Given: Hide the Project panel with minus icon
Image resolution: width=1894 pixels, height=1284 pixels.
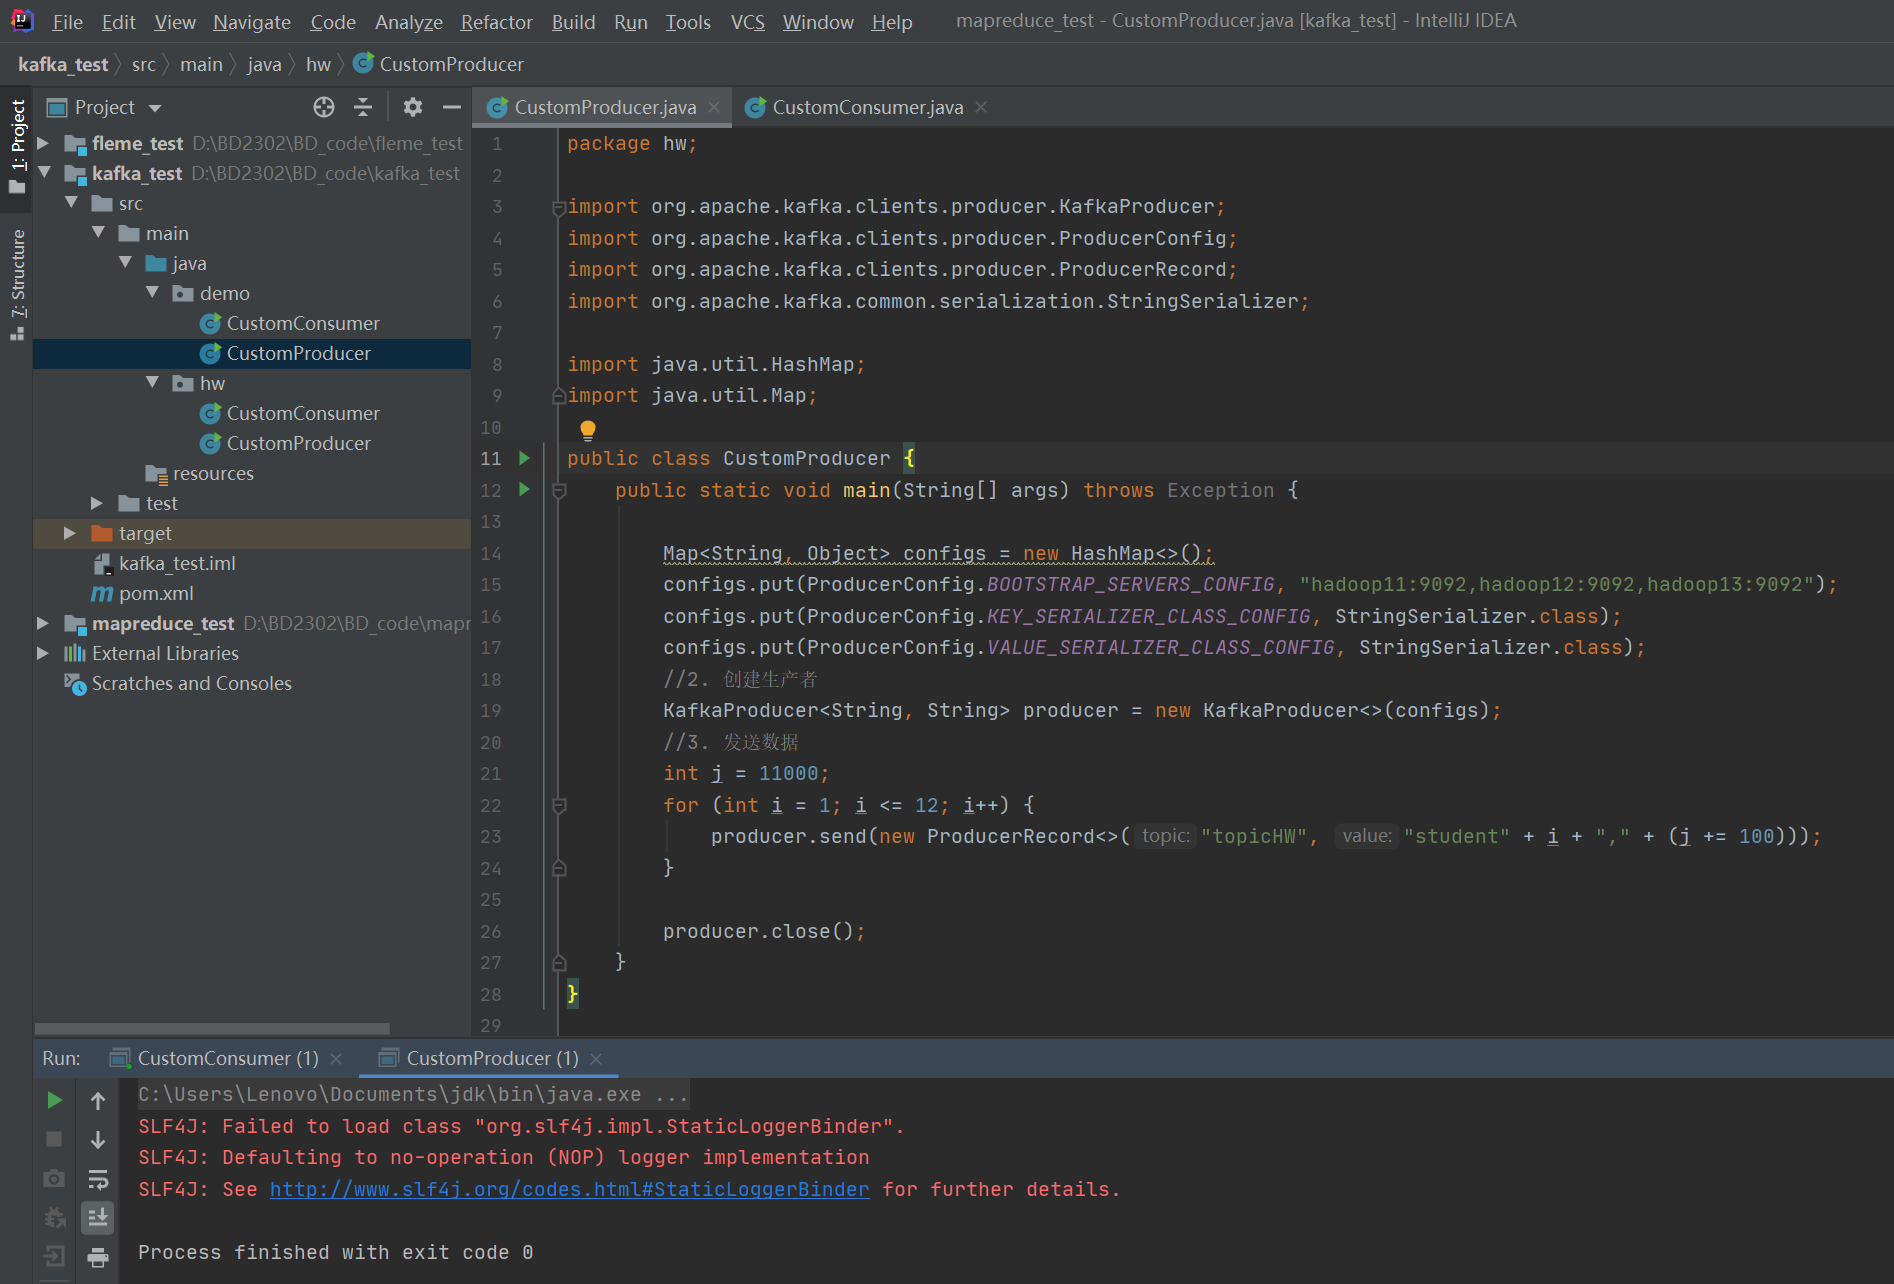Looking at the screenshot, I should click(452, 107).
